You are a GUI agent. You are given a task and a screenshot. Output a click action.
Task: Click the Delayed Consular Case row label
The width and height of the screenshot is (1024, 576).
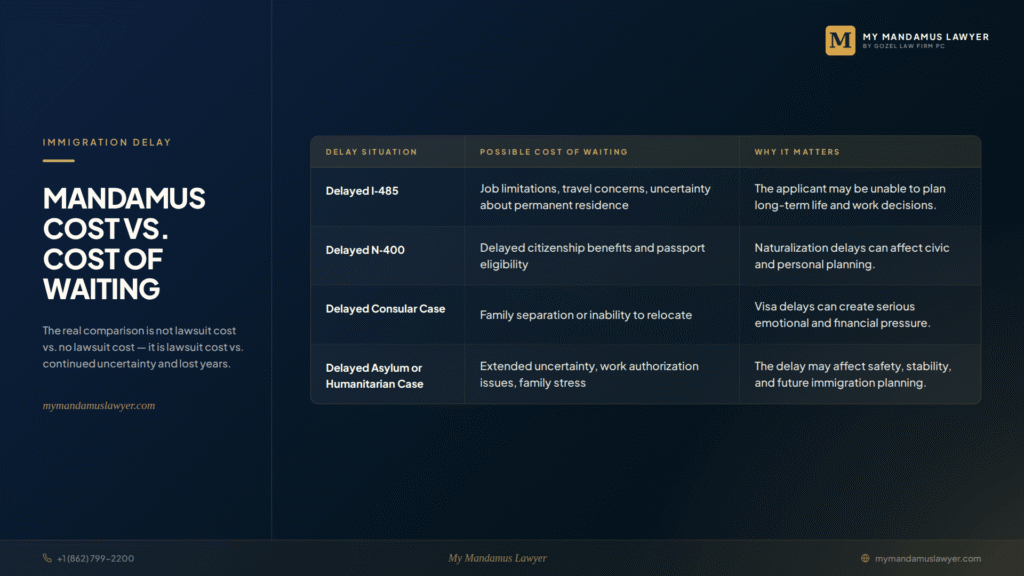click(385, 309)
